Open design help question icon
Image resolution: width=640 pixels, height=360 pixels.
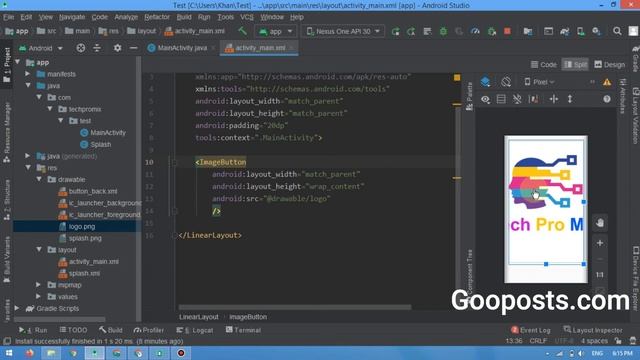(x=607, y=99)
